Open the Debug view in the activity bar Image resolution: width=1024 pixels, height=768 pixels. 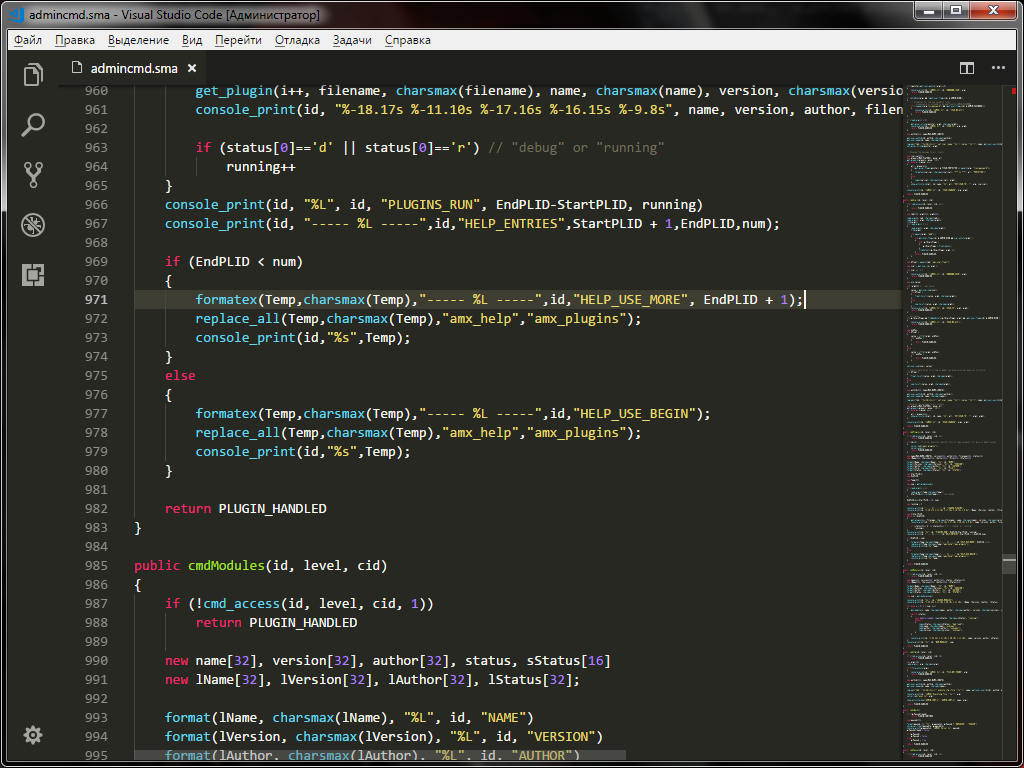coord(33,225)
